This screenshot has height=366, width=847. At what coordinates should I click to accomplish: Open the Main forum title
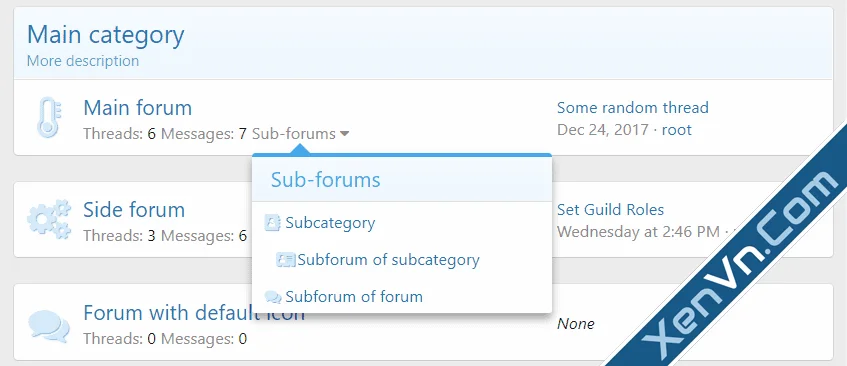[x=138, y=108]
